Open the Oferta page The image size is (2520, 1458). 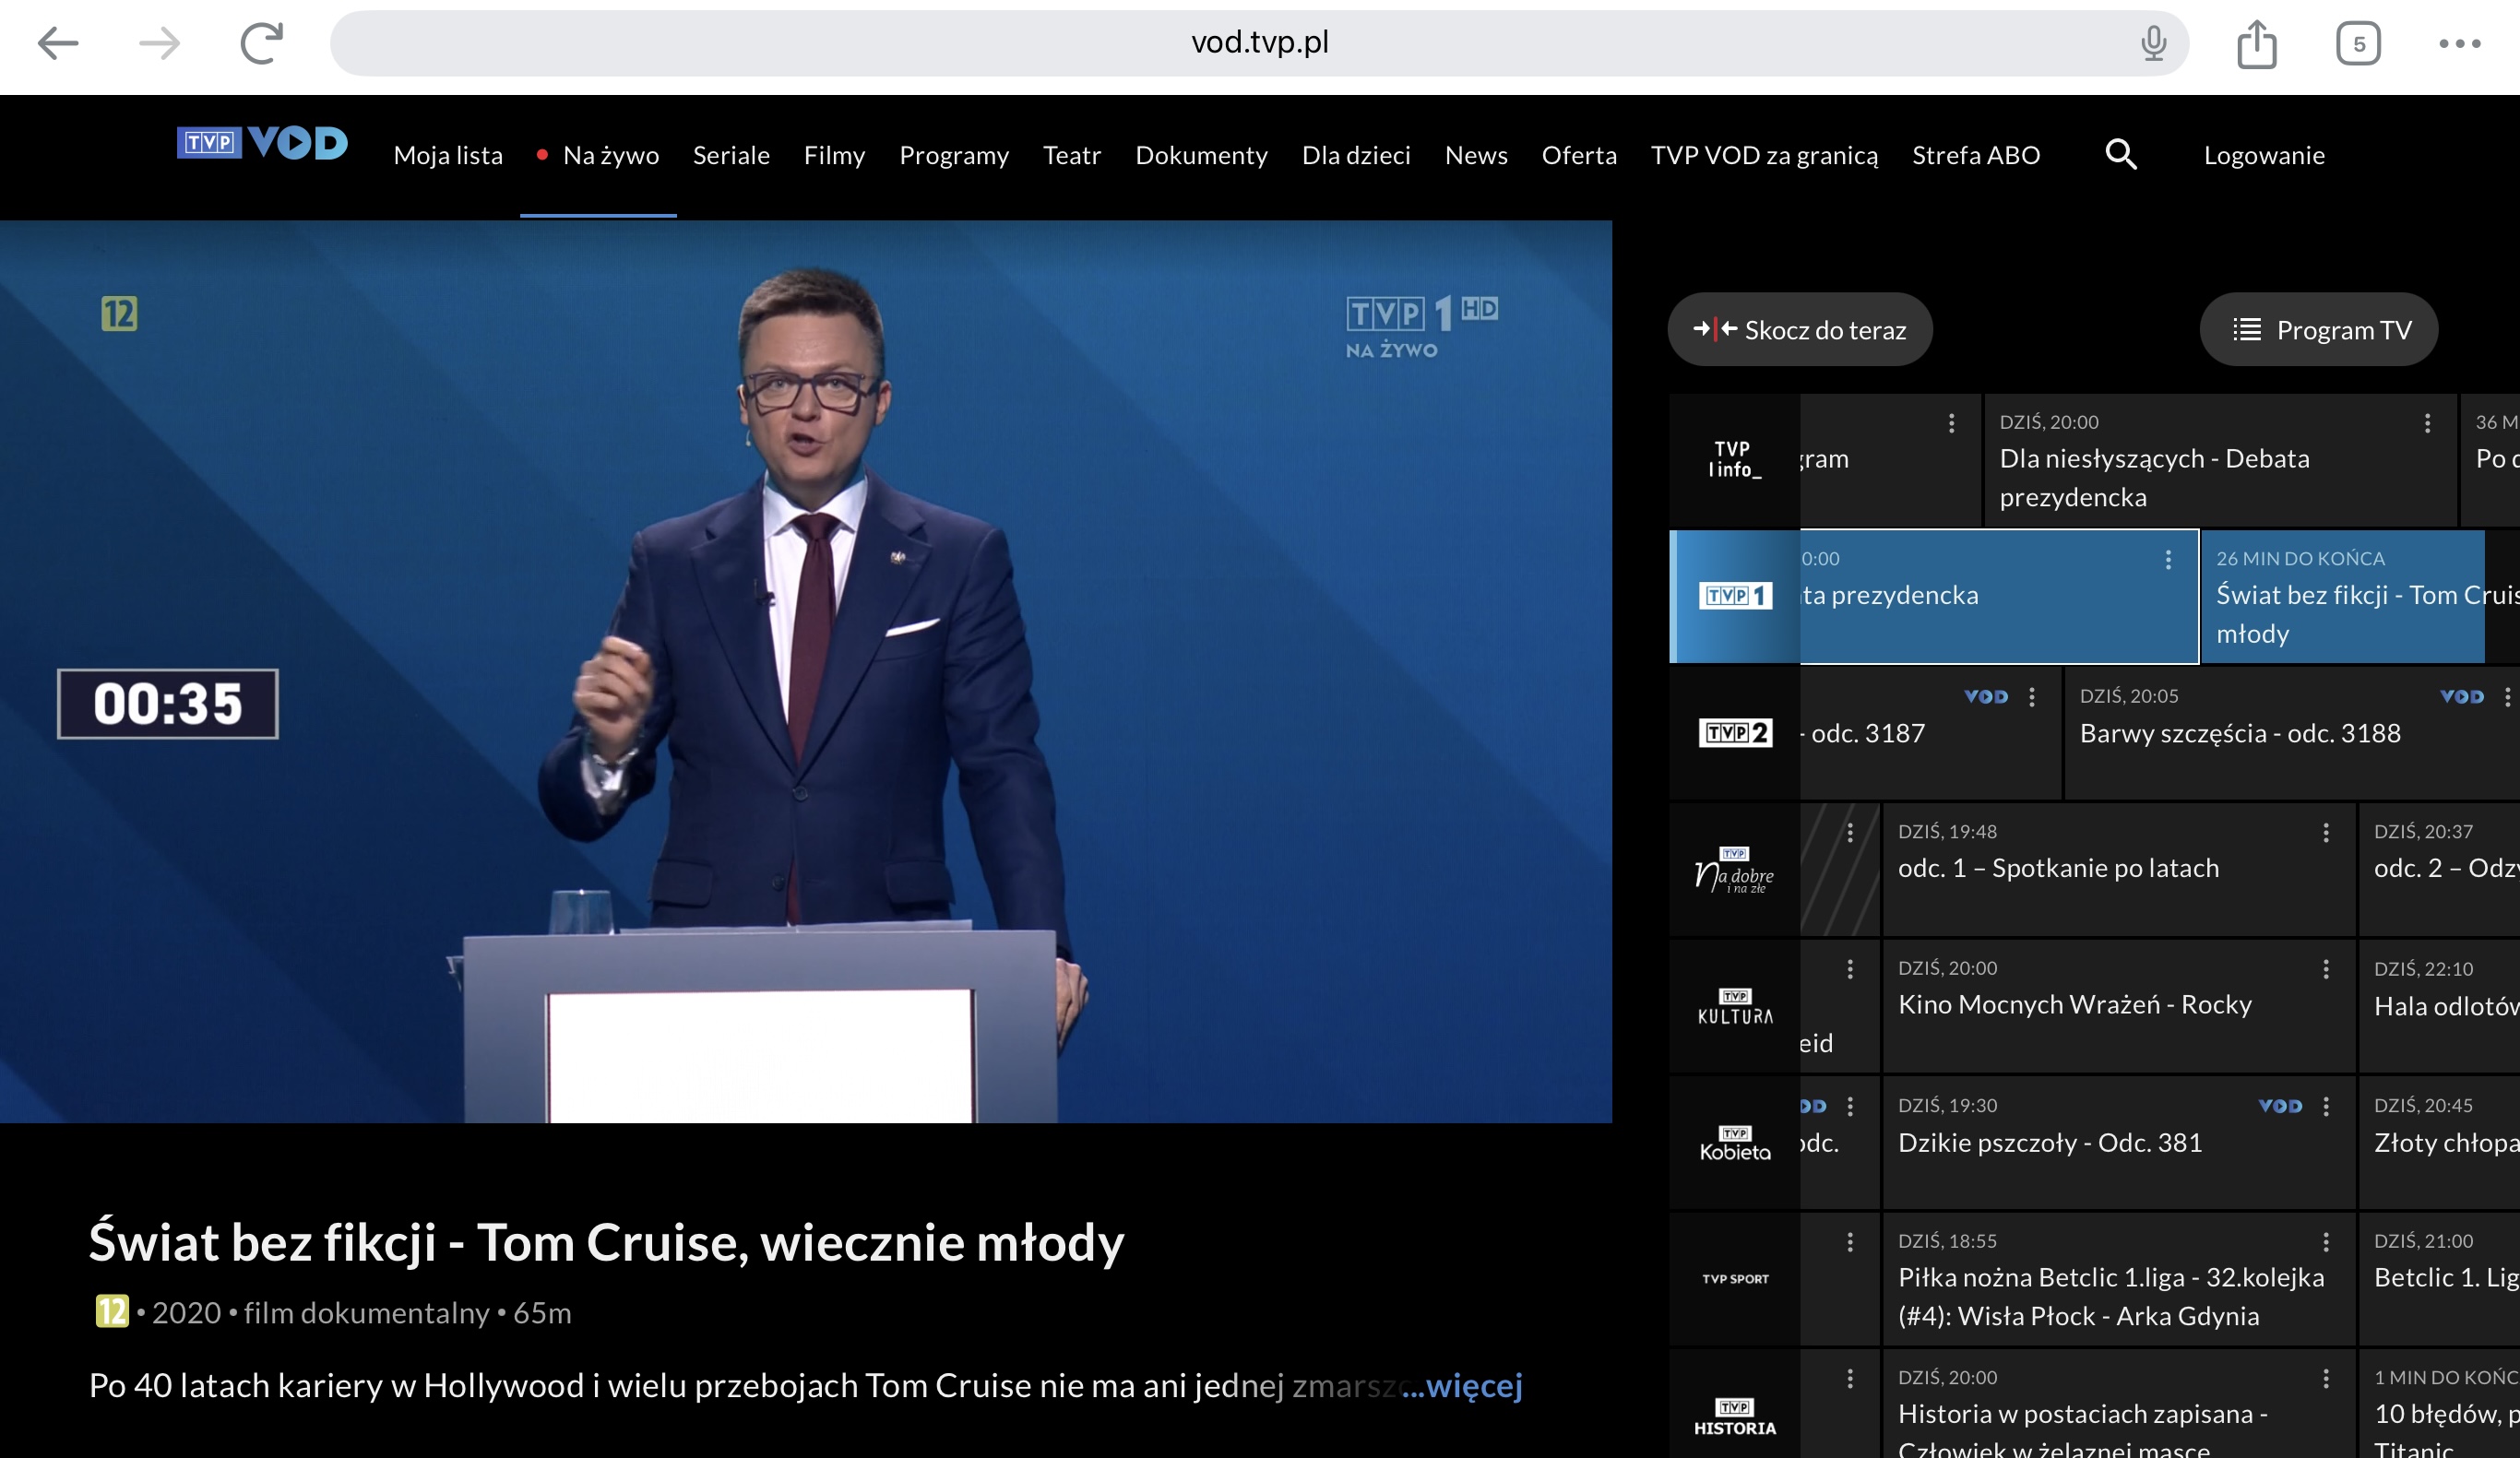click(x=1579, y=155)
